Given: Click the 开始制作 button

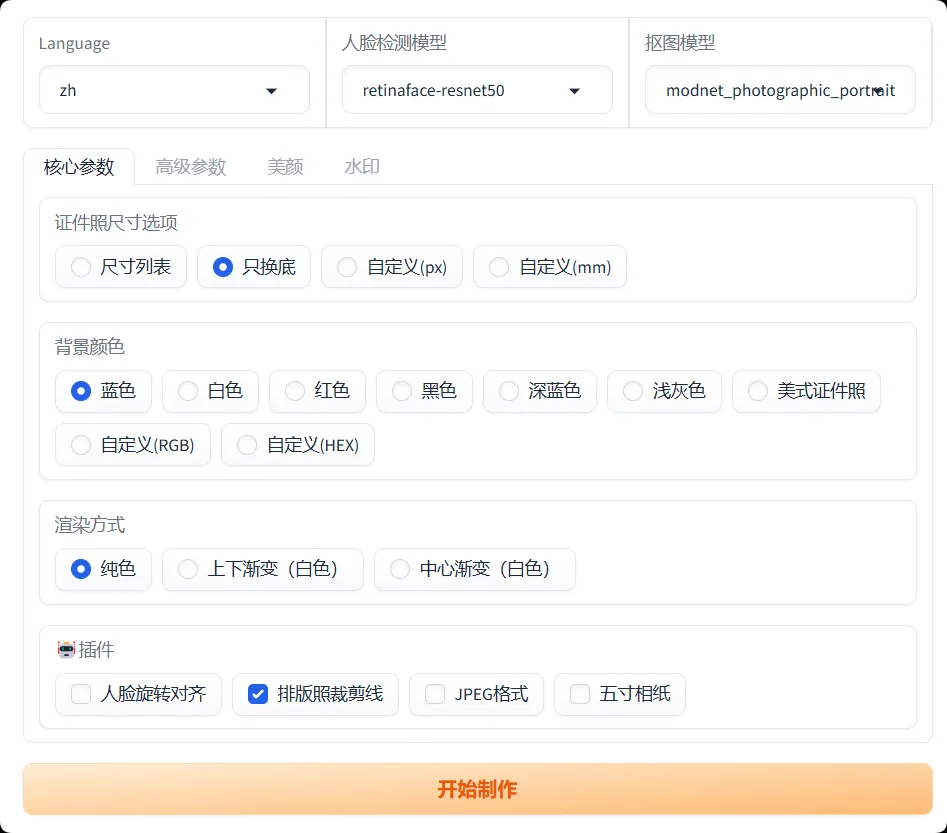Looking at the screenshot, I should 478,789.
